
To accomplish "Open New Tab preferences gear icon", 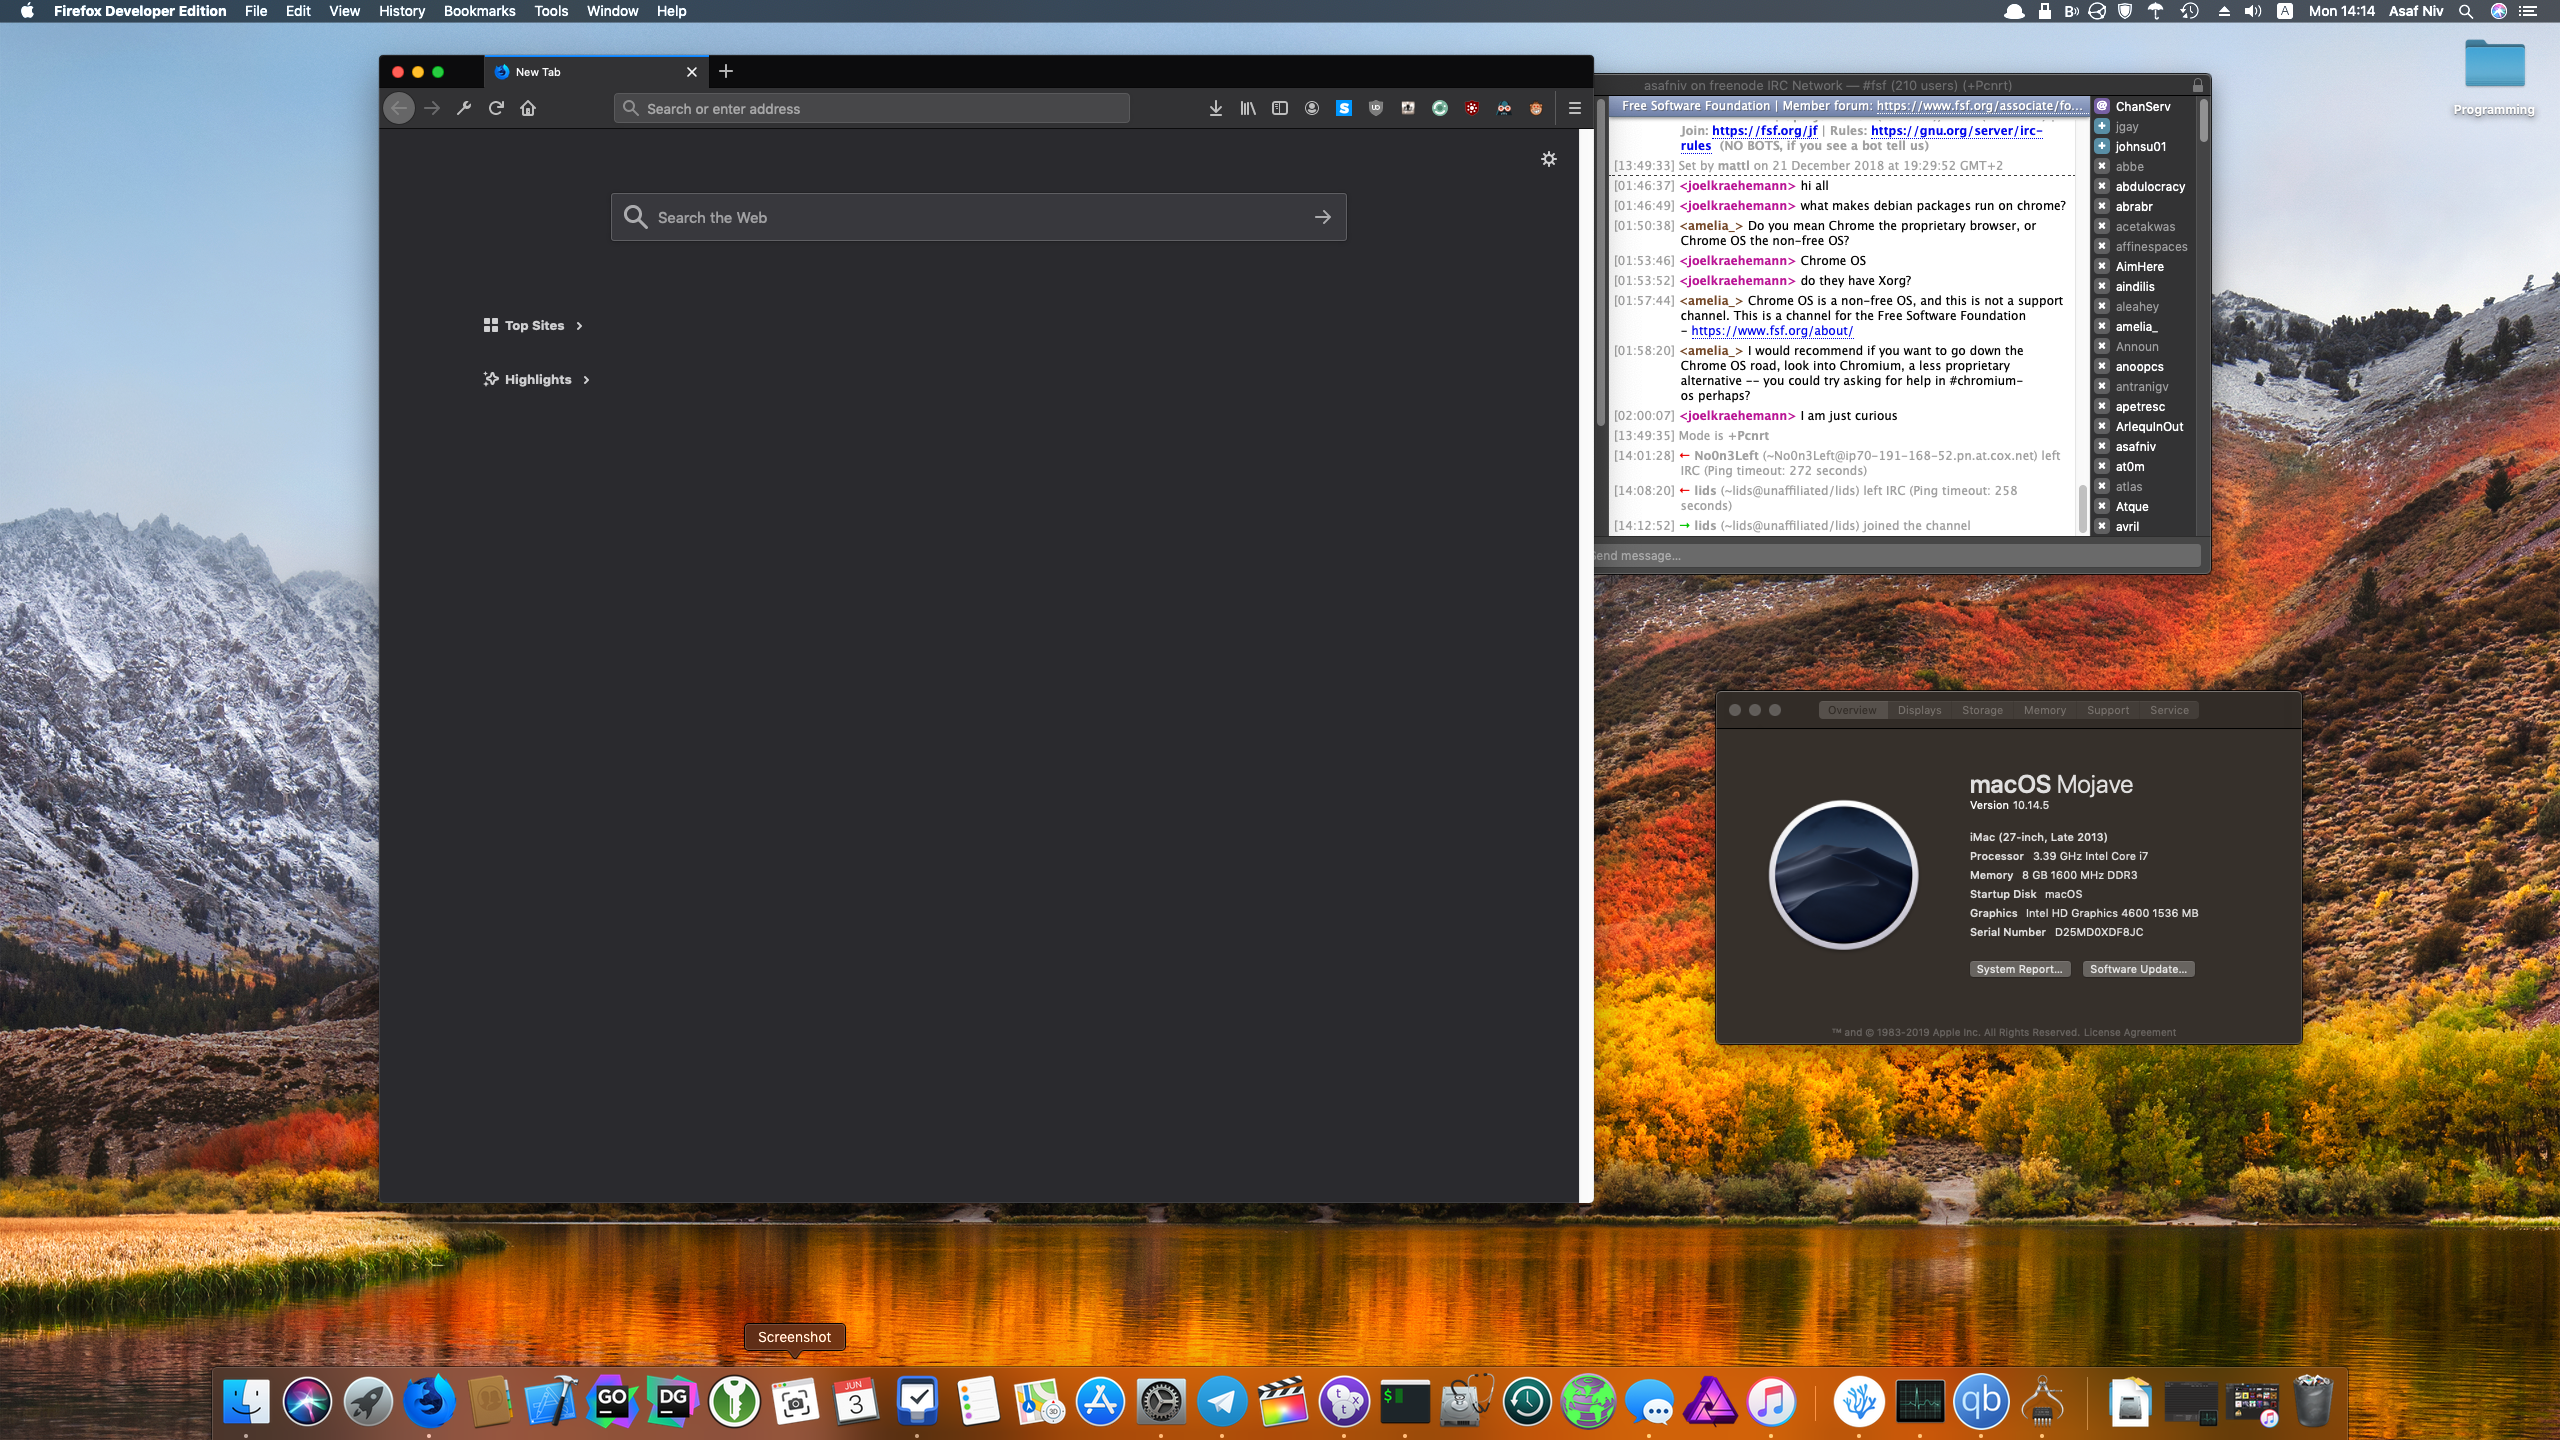I will pyautogui.click(x=1548, y=159).
